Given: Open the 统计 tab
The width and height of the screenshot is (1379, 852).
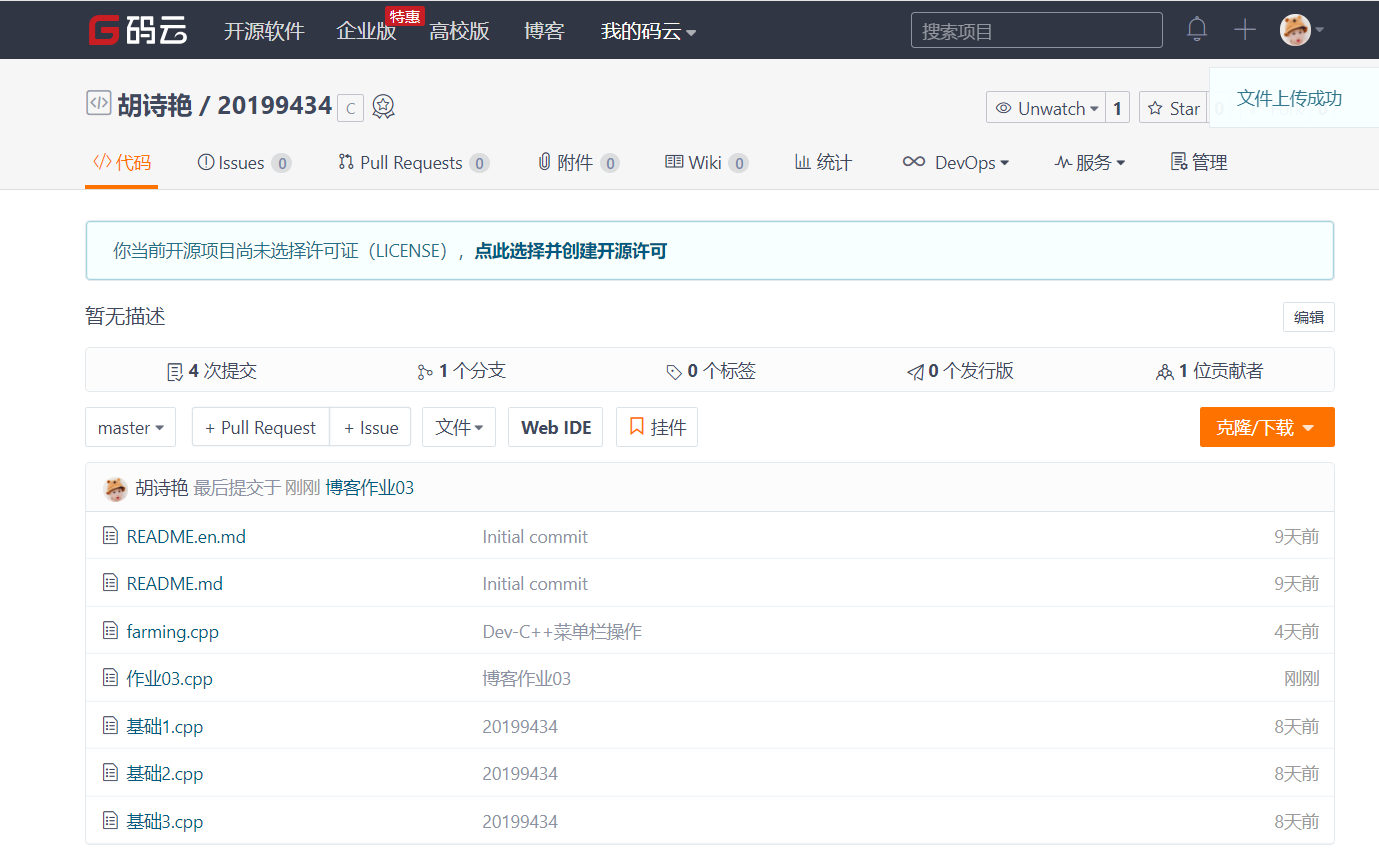Looking at the screenshot, I should coord(823,162).
